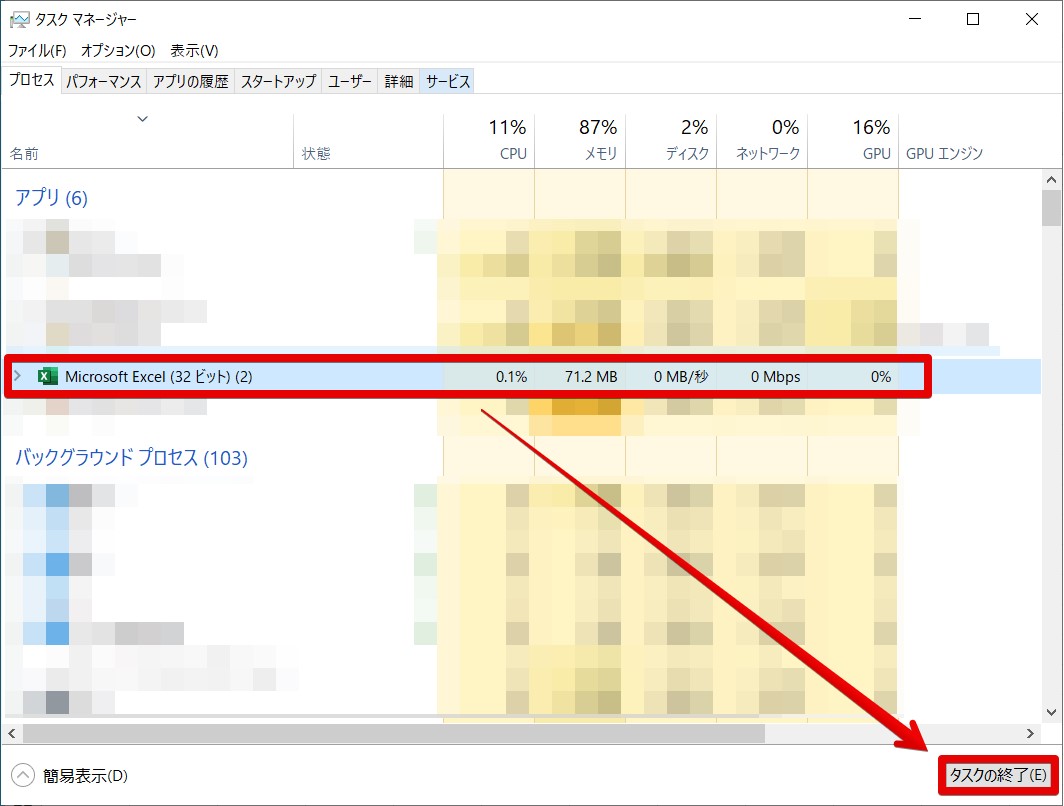Select the プロセス tab
The height and width of the screenshot is (806, 1064).
31,80
